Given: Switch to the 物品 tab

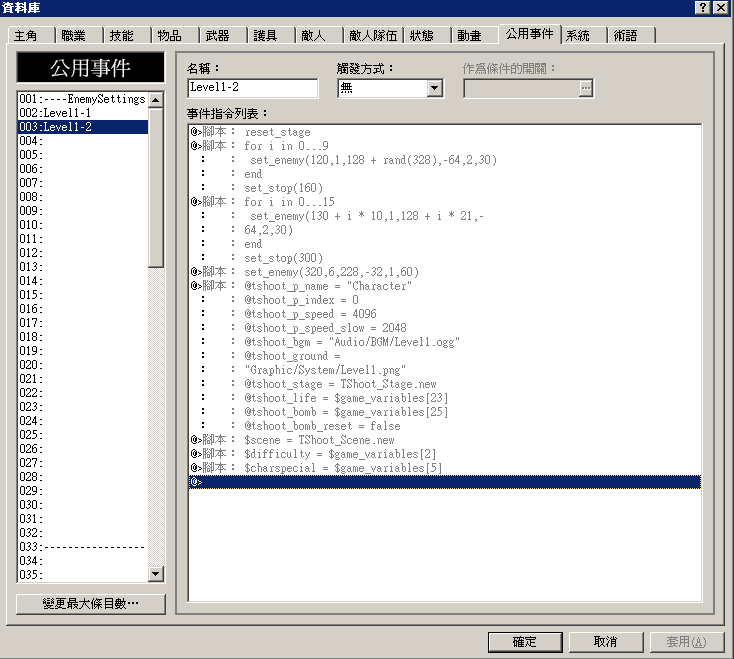Looking at the screenshot, I should point(175,36).
